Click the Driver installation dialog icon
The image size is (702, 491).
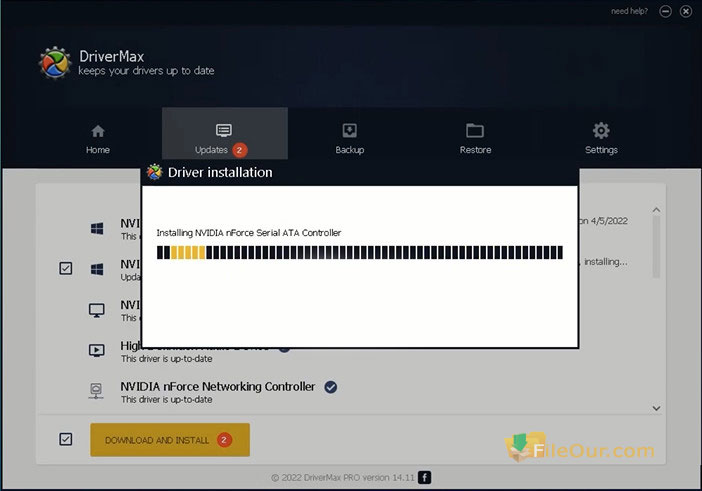[x=154, y=172]
